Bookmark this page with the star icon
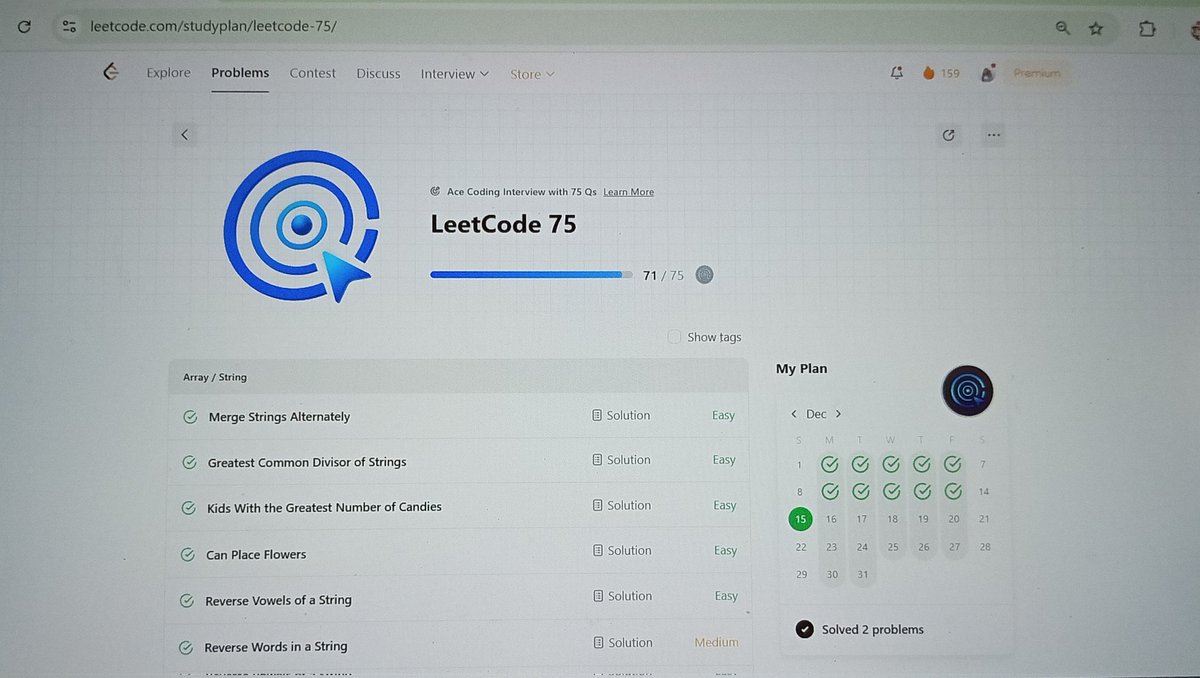 pyautogui.click(x=1096, y=28)
